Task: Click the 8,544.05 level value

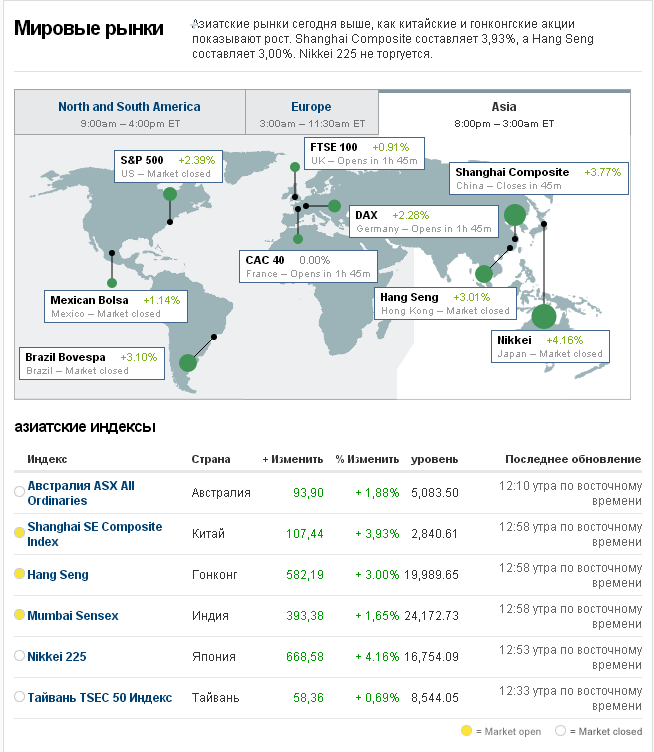Action: click(x=435, y=697)
